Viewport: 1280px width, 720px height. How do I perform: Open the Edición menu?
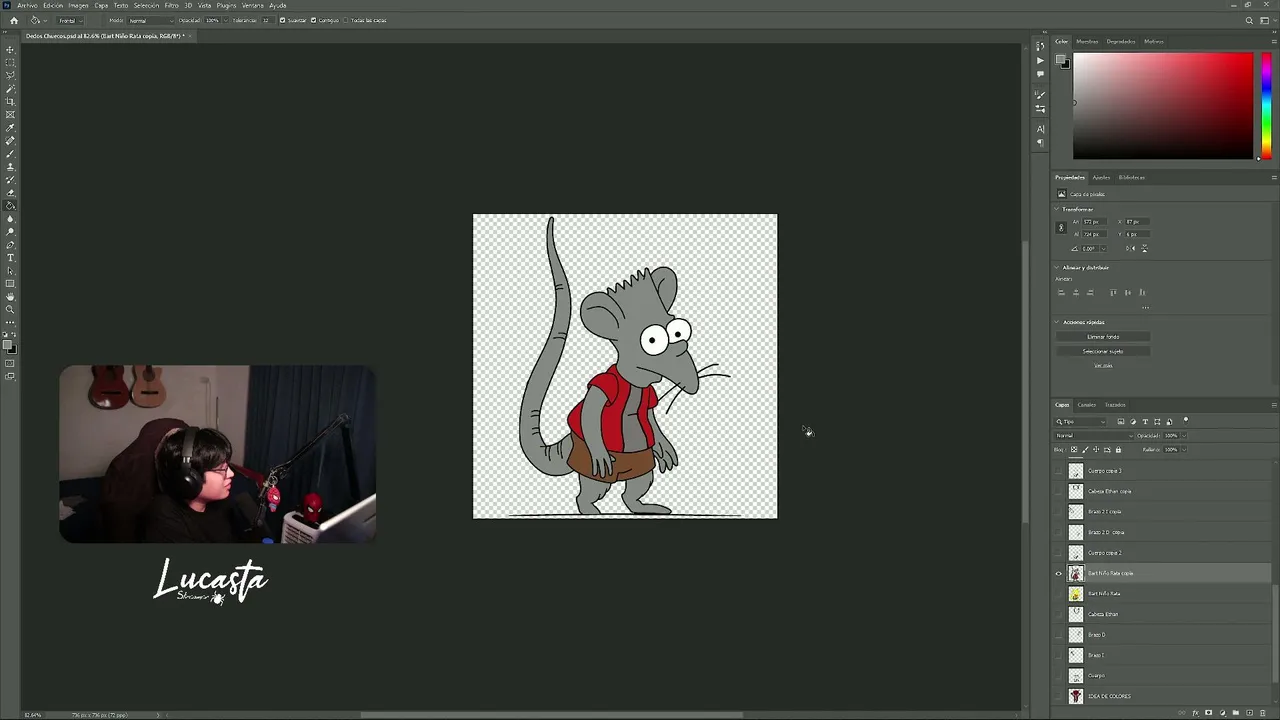[53, 5]
